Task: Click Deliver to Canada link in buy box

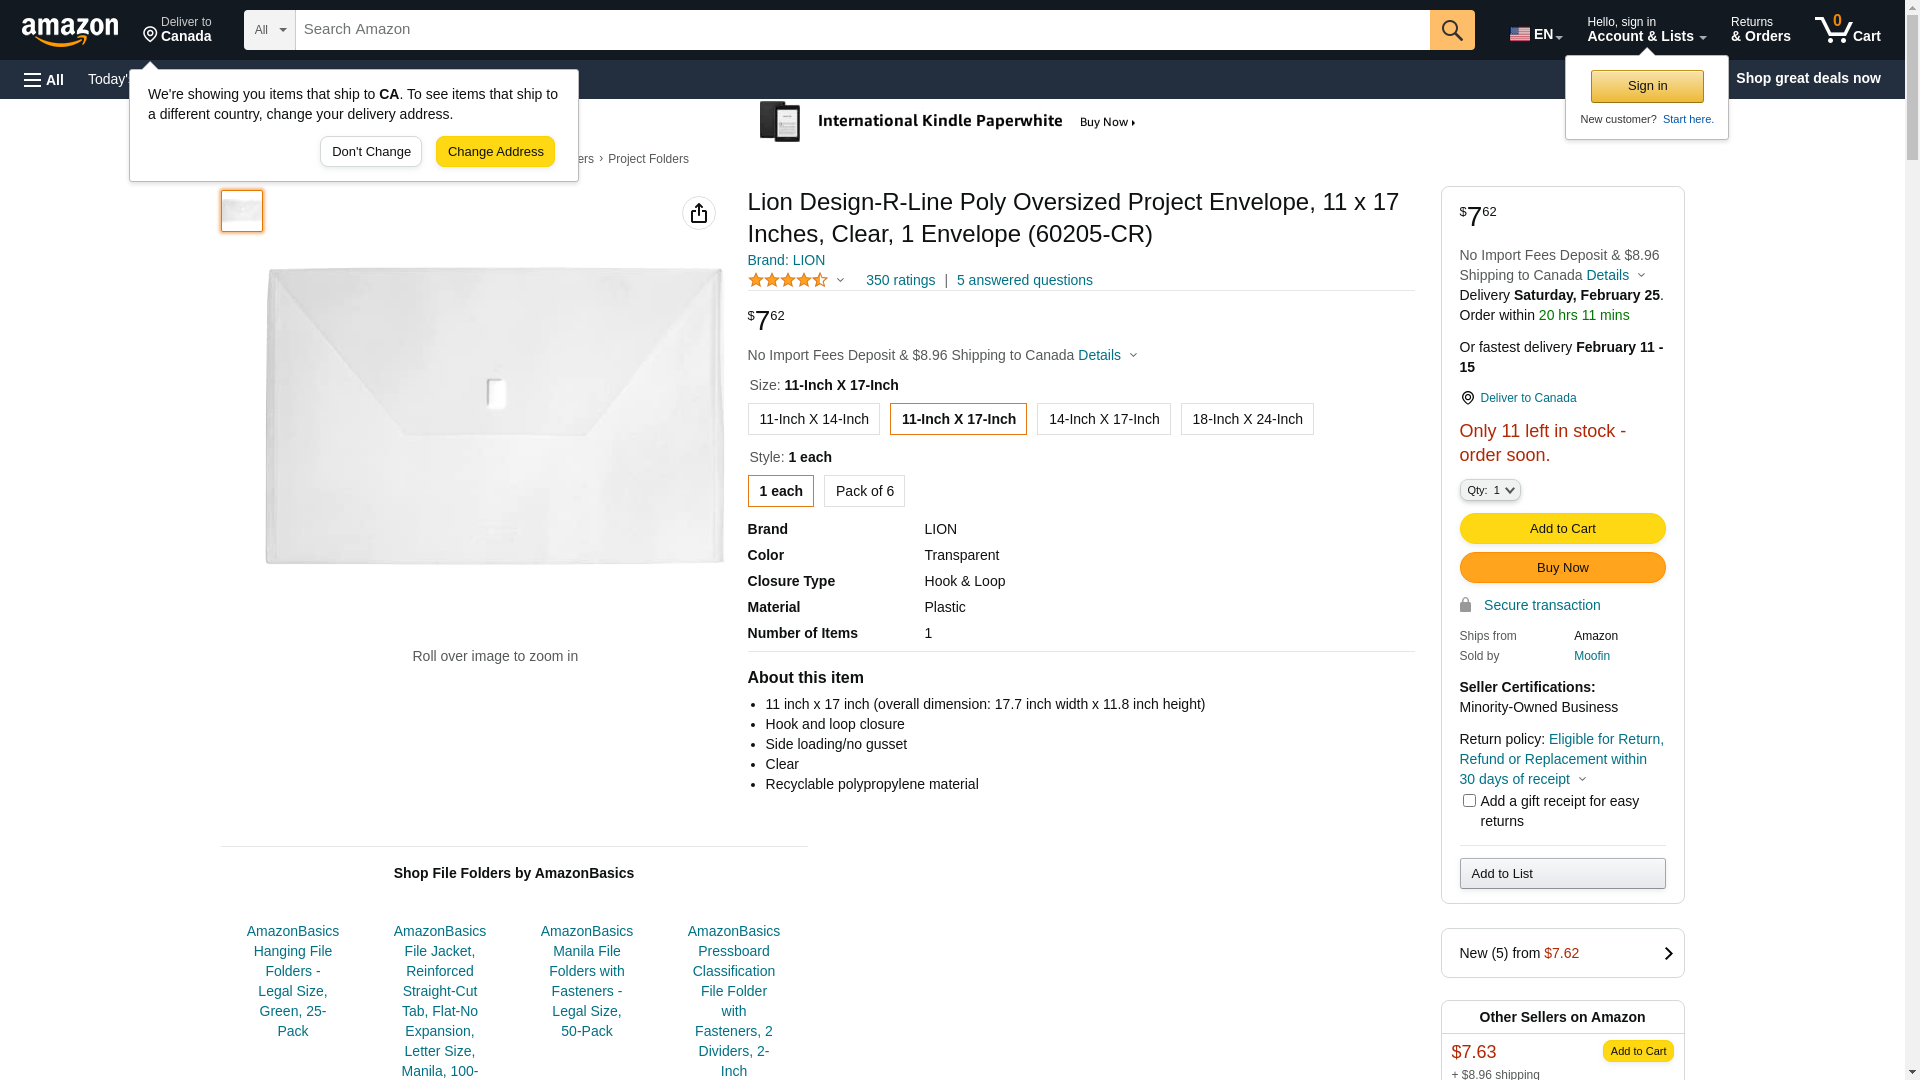Action: [x=1528, y=398]
